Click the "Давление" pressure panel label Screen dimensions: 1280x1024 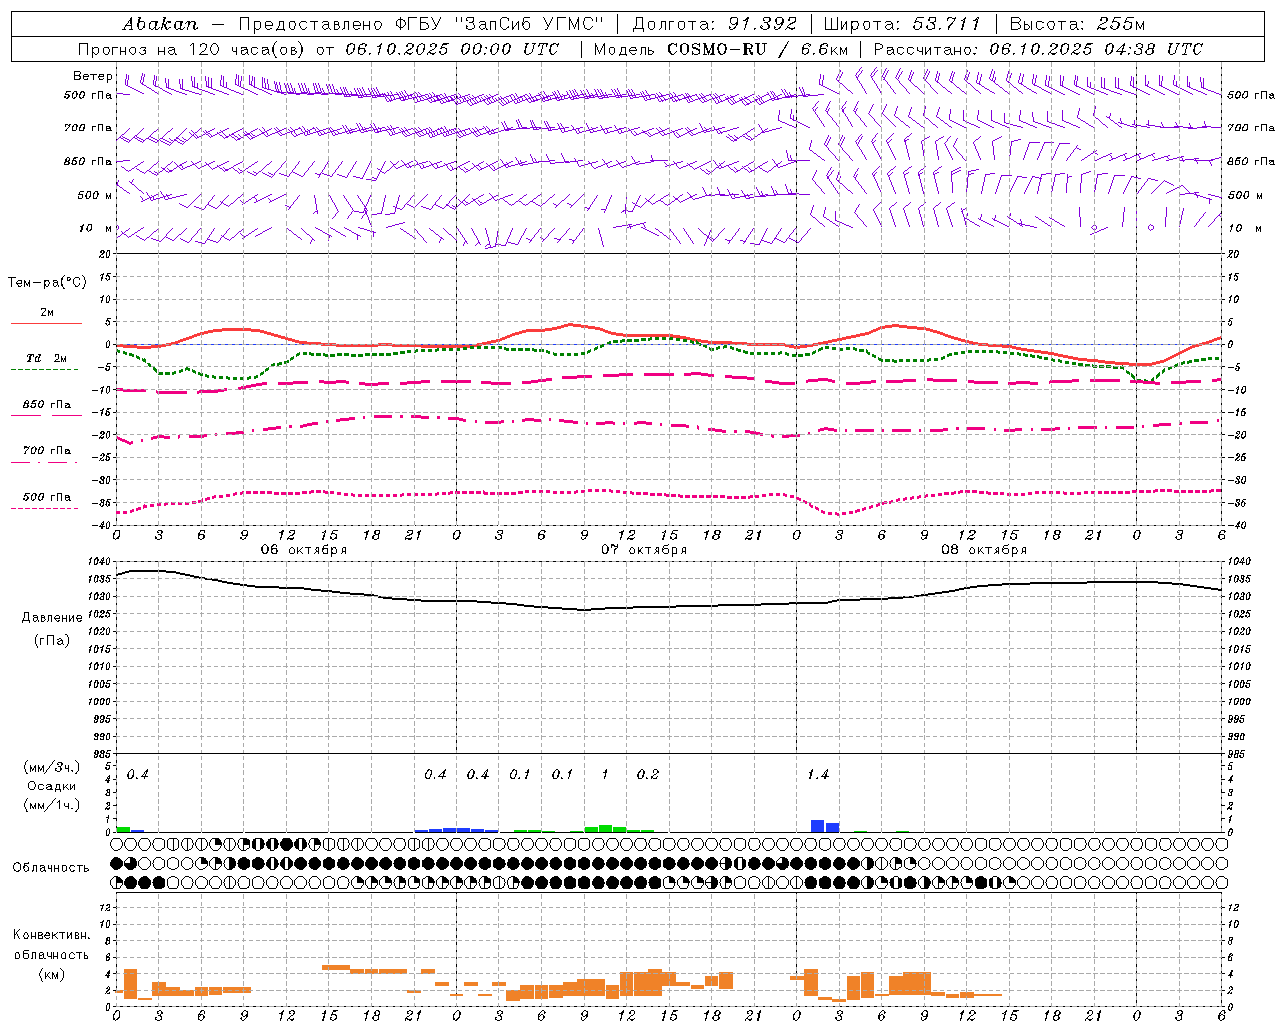coord(51,618)
